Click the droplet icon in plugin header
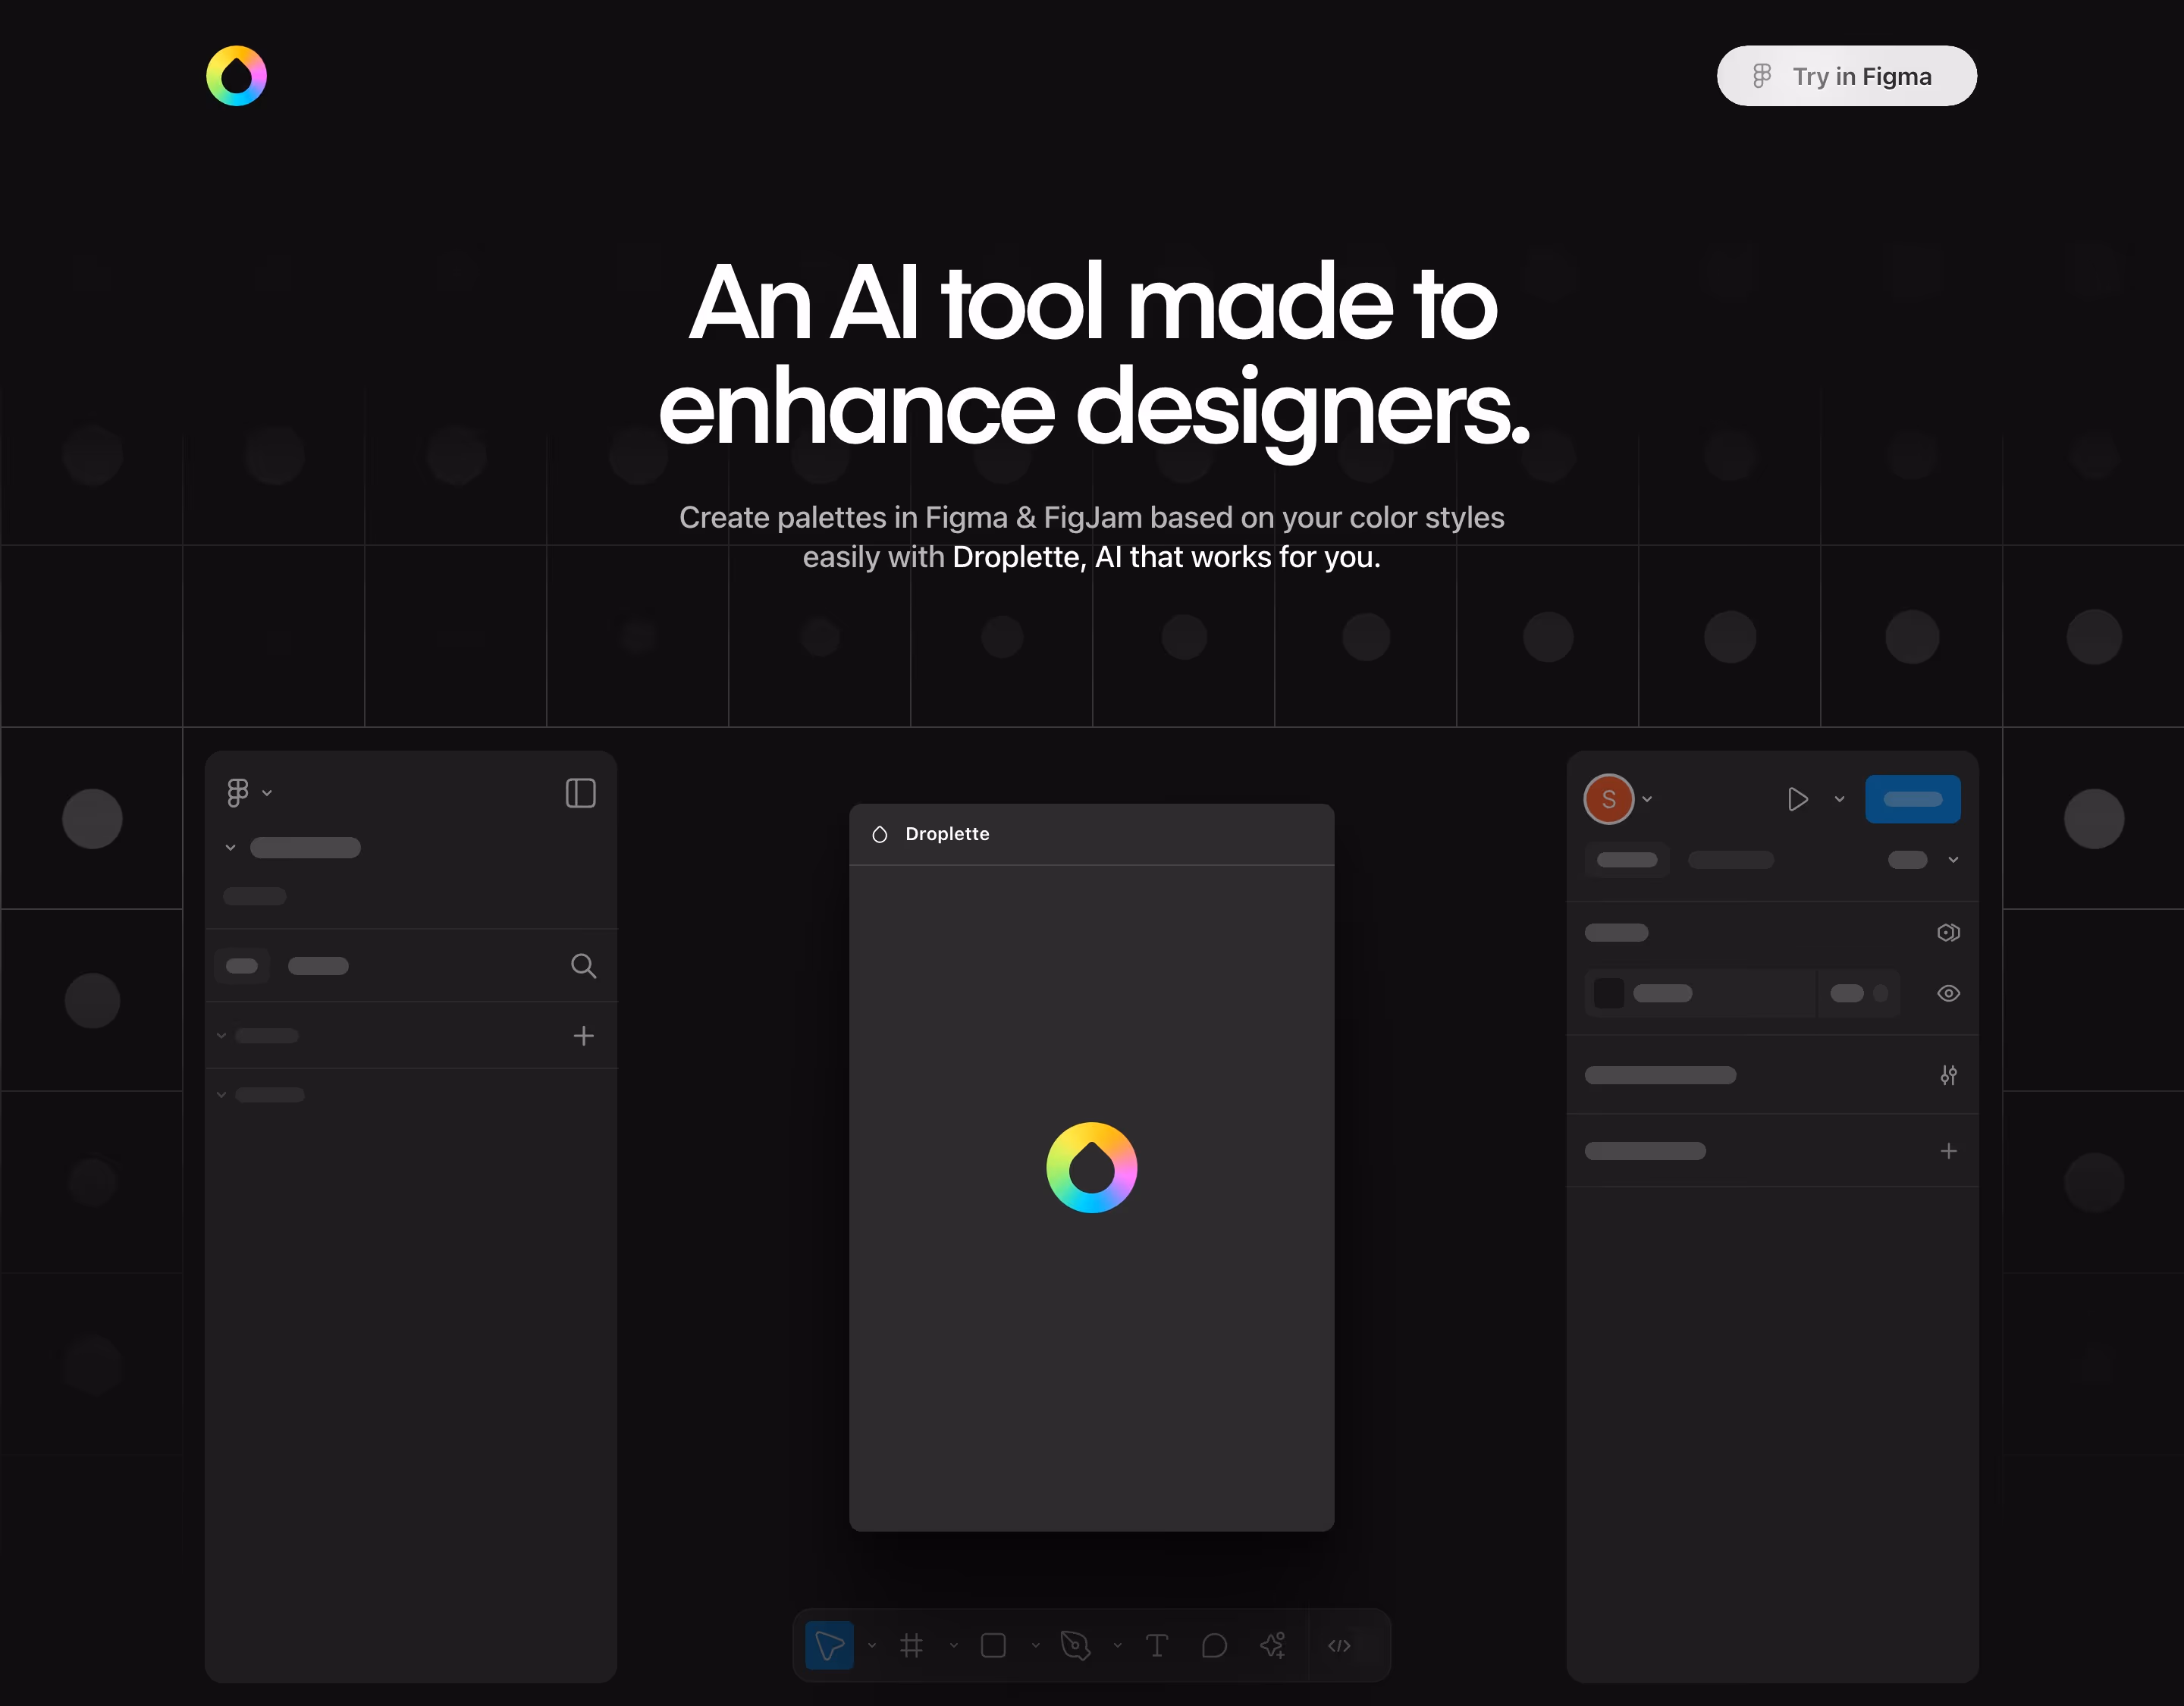 tap(880, 834)
